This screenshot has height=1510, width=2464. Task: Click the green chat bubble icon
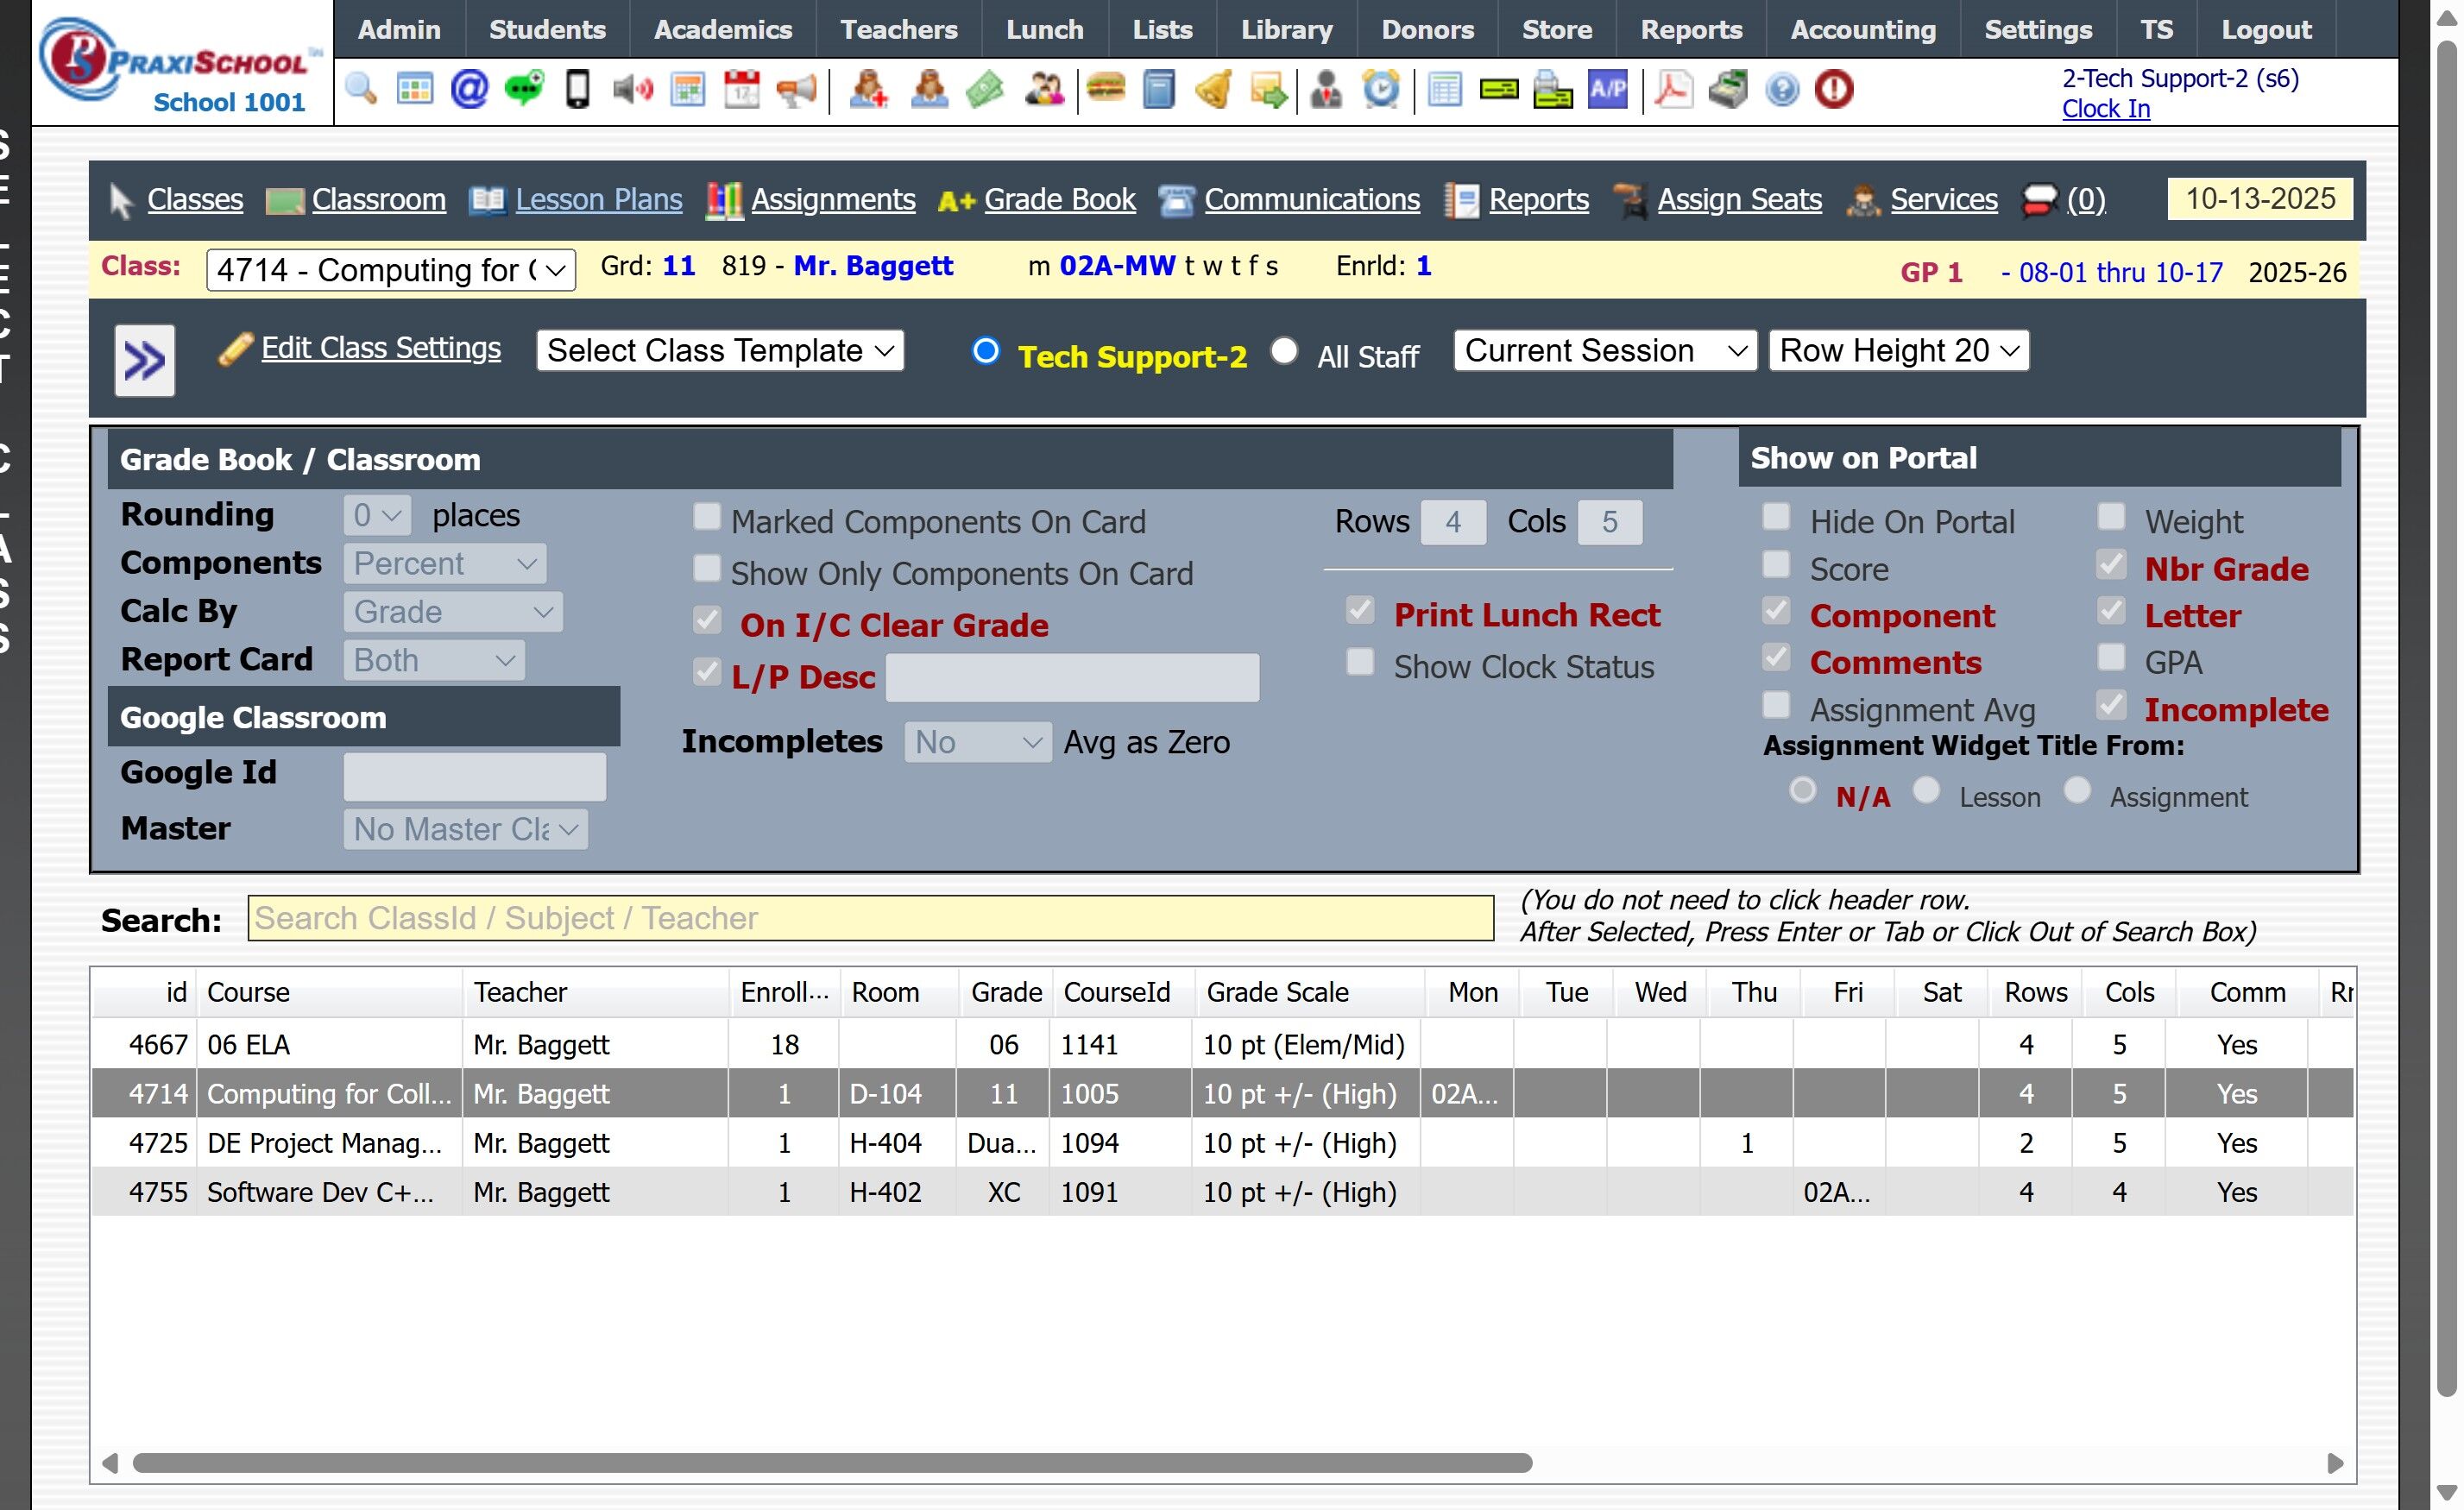[x=524, y=90]
